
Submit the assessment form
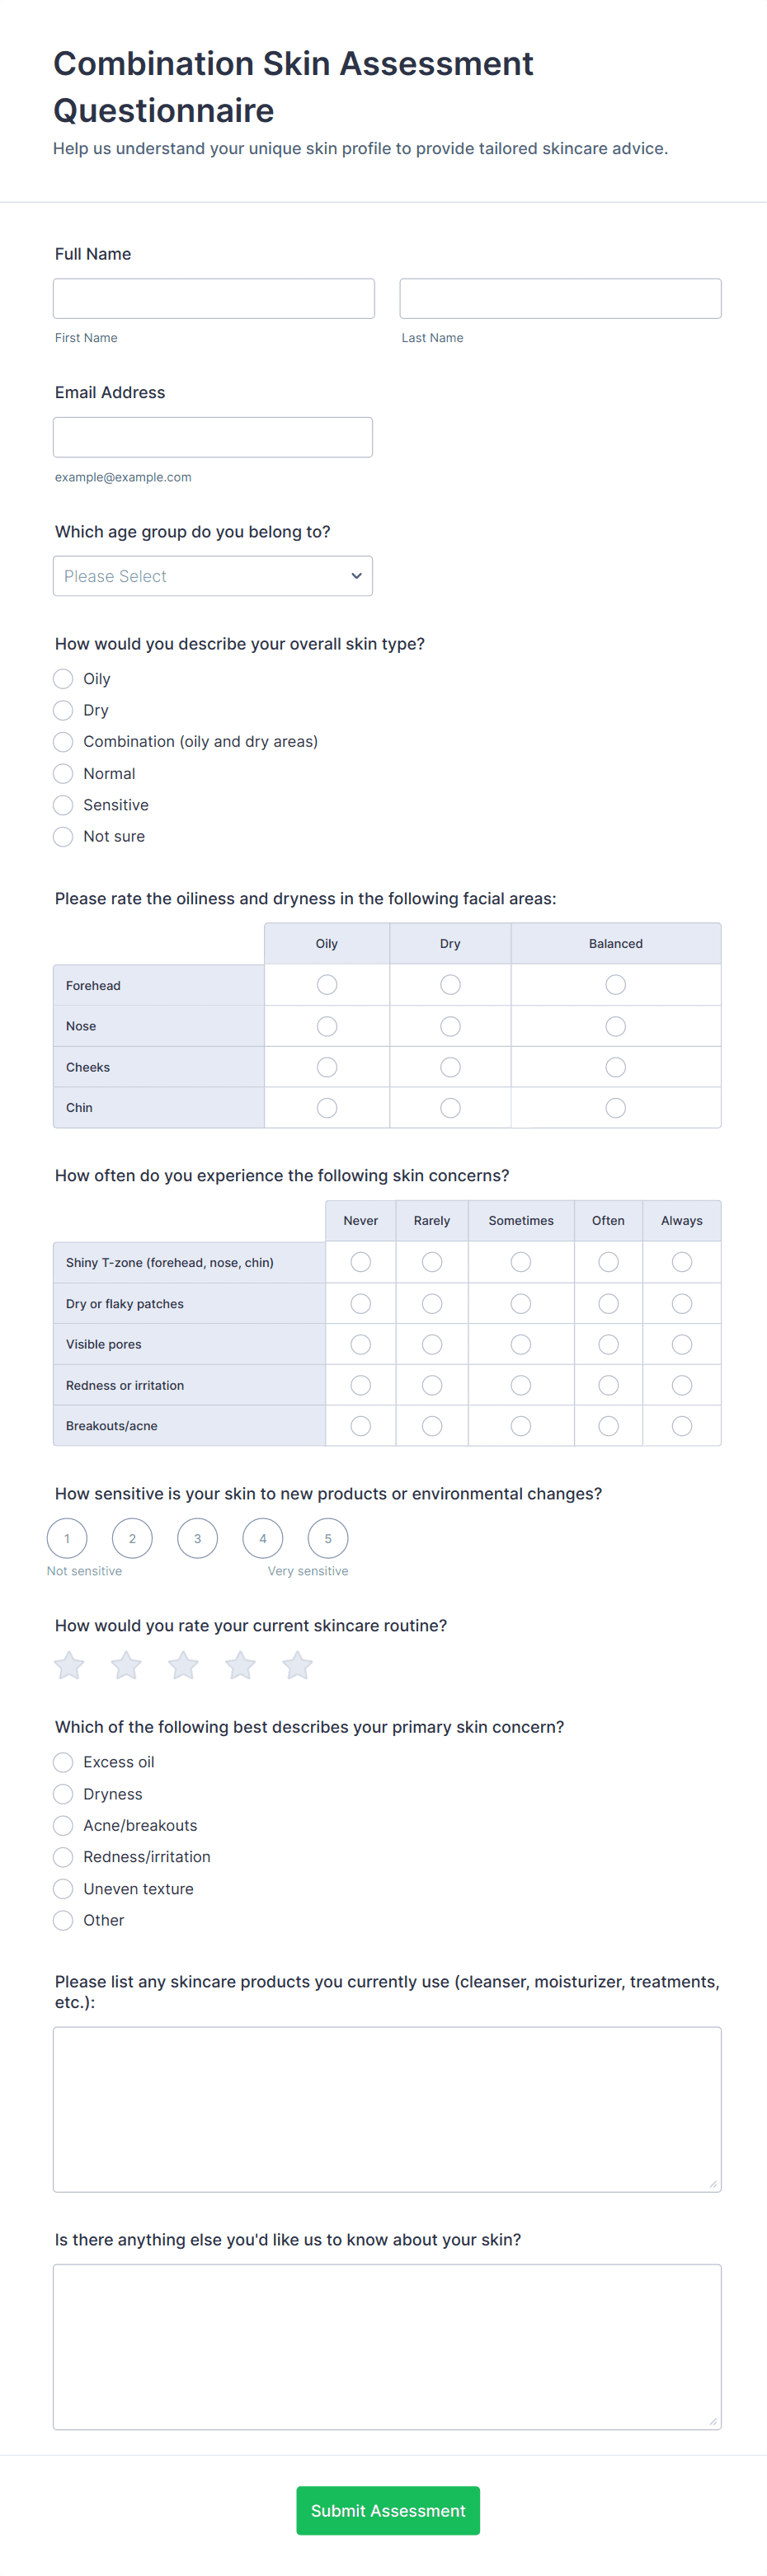click(388, 2510)
